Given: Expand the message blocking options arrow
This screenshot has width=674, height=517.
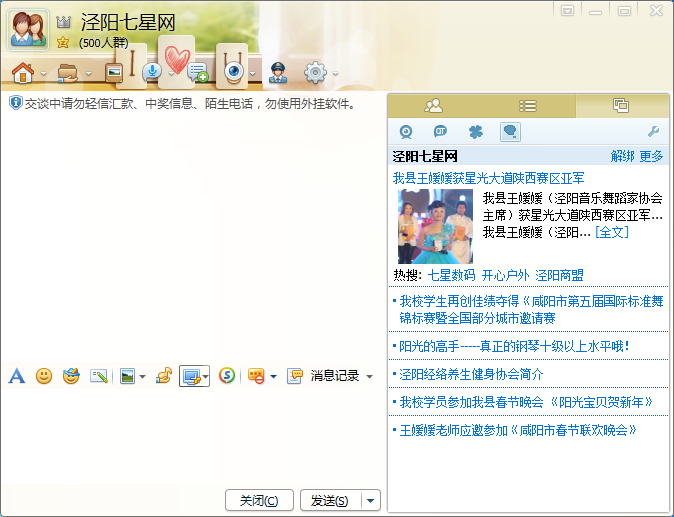Looking at the screenshot, I should 273,377.
